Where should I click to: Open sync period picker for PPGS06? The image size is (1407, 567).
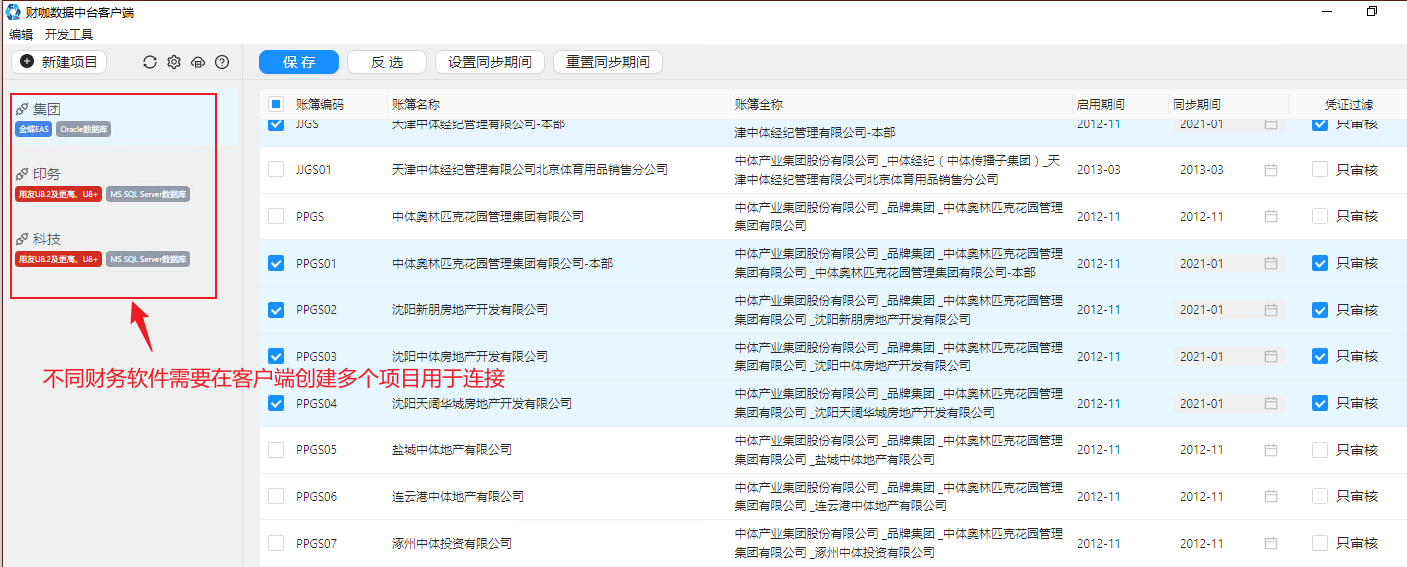[x=1228, y=497]
